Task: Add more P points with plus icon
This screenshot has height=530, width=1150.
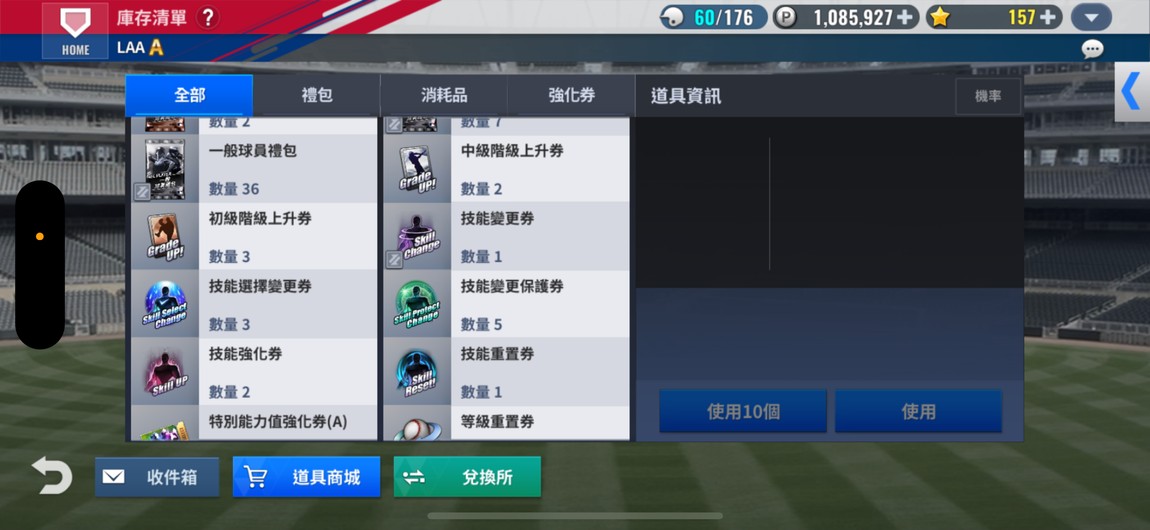Action: click(x=907, y=18)
